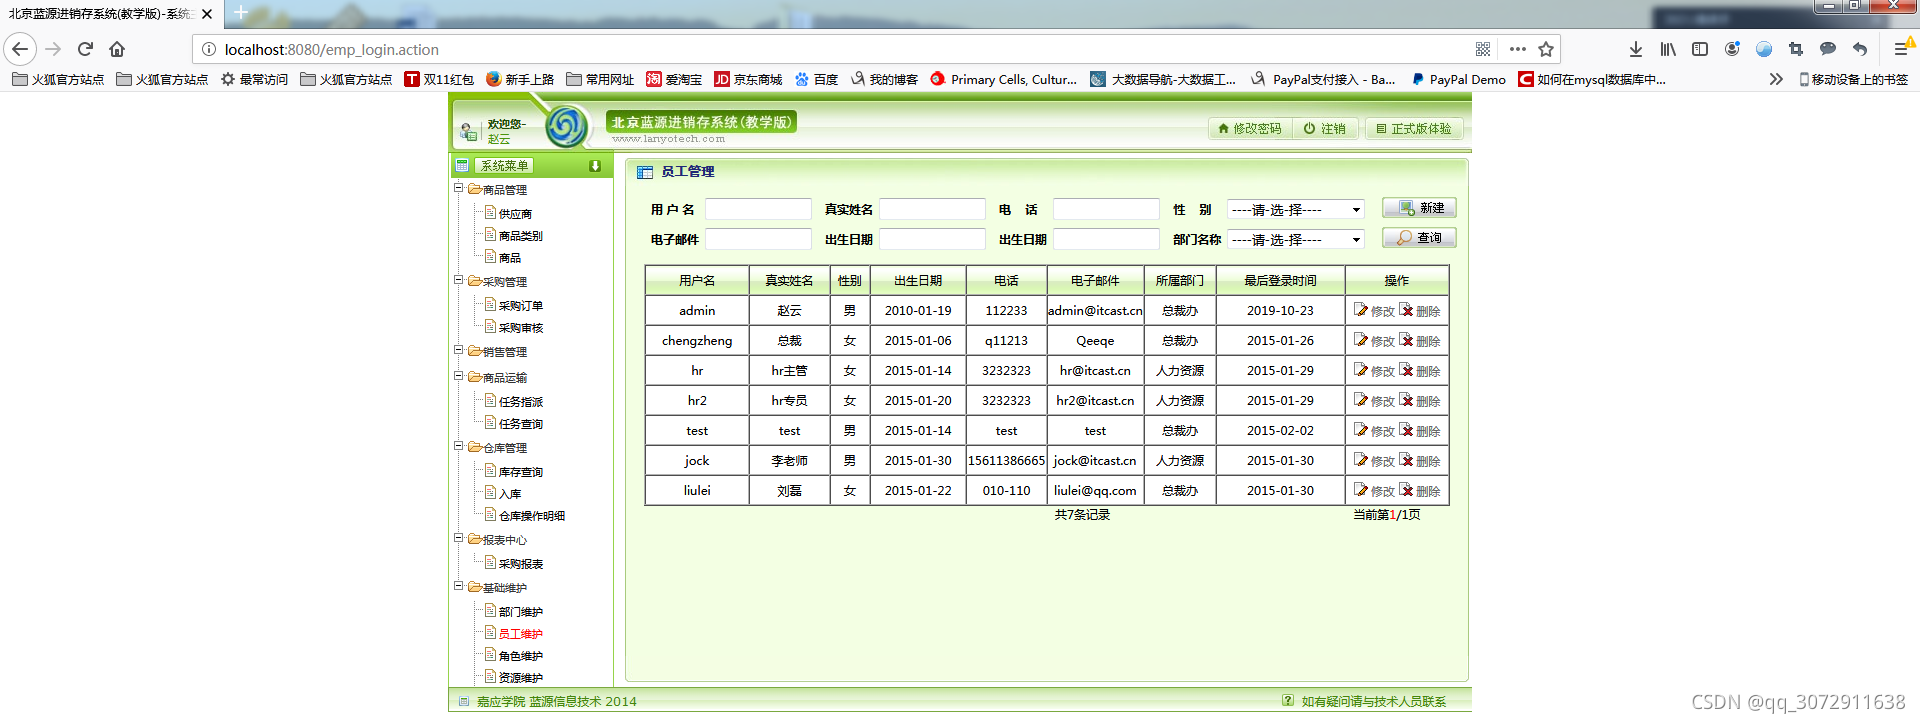
Task: Open the 任务指派 menu item
Action: point(520,402)
